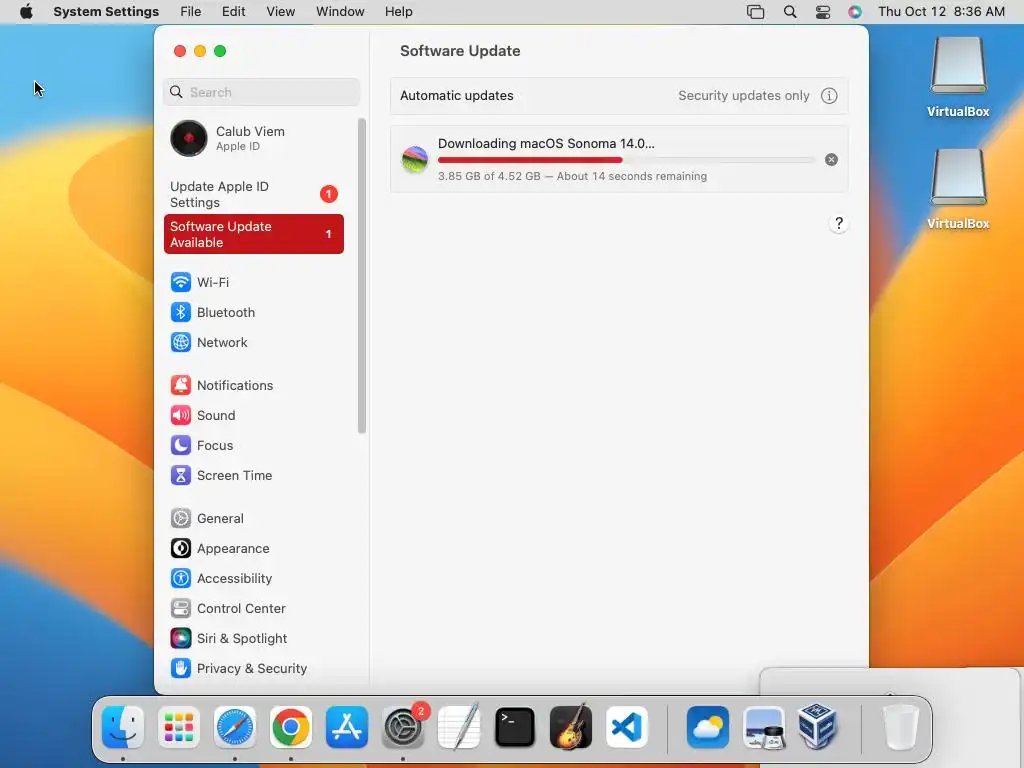The image size is (1024, 768).
Task: Click the Automatic updates info icon
Action: coord(829,95)
